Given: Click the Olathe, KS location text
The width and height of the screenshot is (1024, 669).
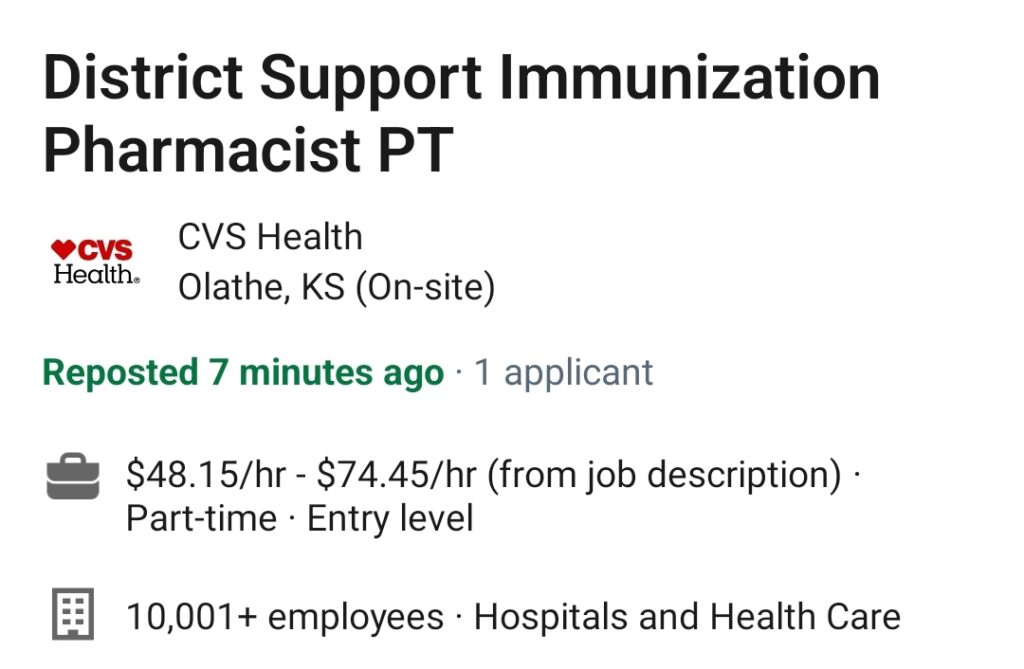Looking at the screenshot, I should (261, 287).
